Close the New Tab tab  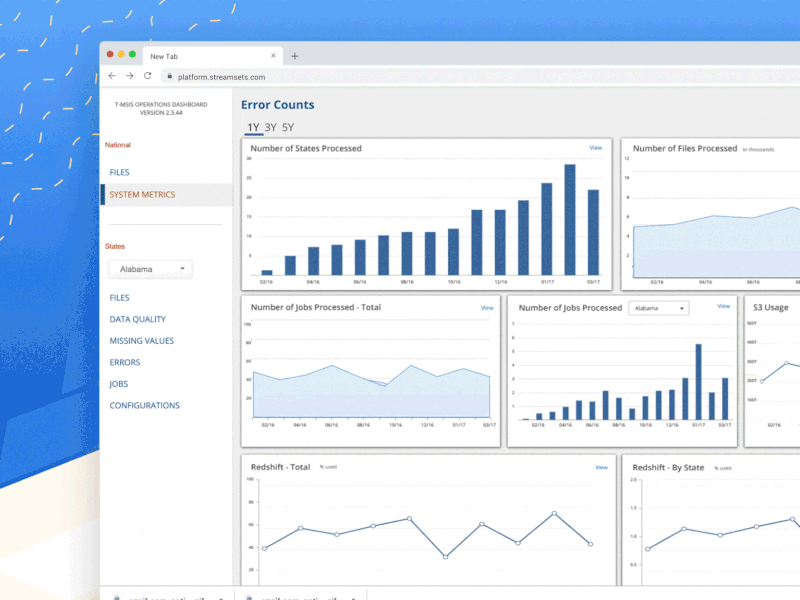point(273,56)
